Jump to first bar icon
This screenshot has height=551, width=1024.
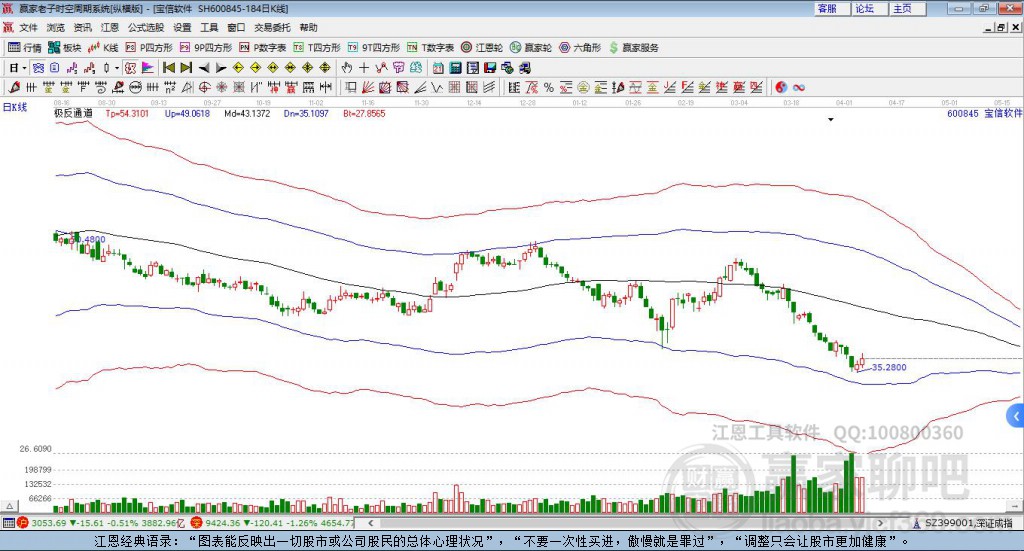coord(168,68)
